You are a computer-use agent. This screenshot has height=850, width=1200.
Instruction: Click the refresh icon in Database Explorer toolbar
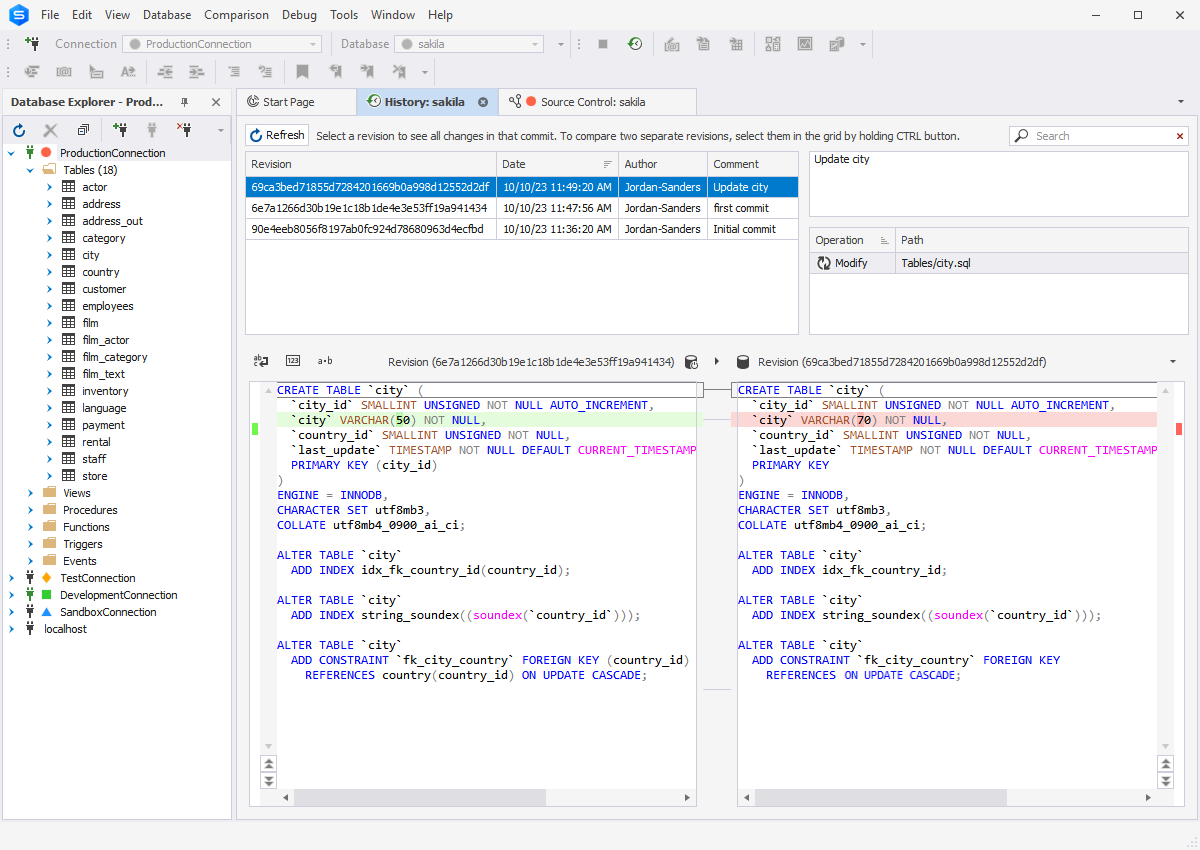click(x=19, y=130)
